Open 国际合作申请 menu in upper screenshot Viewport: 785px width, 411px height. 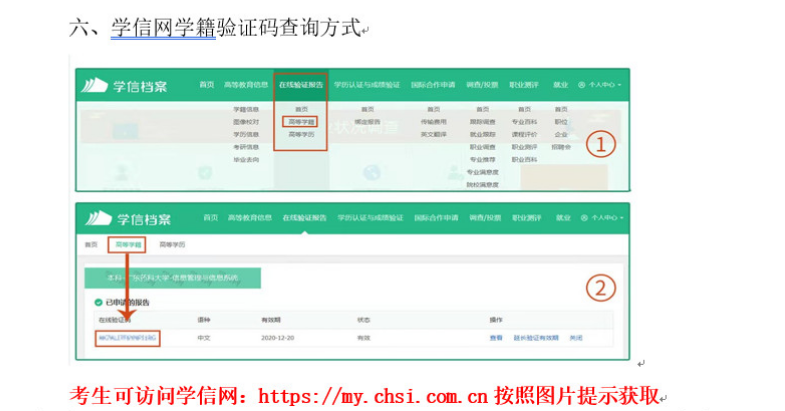click(x=433, y=85)
